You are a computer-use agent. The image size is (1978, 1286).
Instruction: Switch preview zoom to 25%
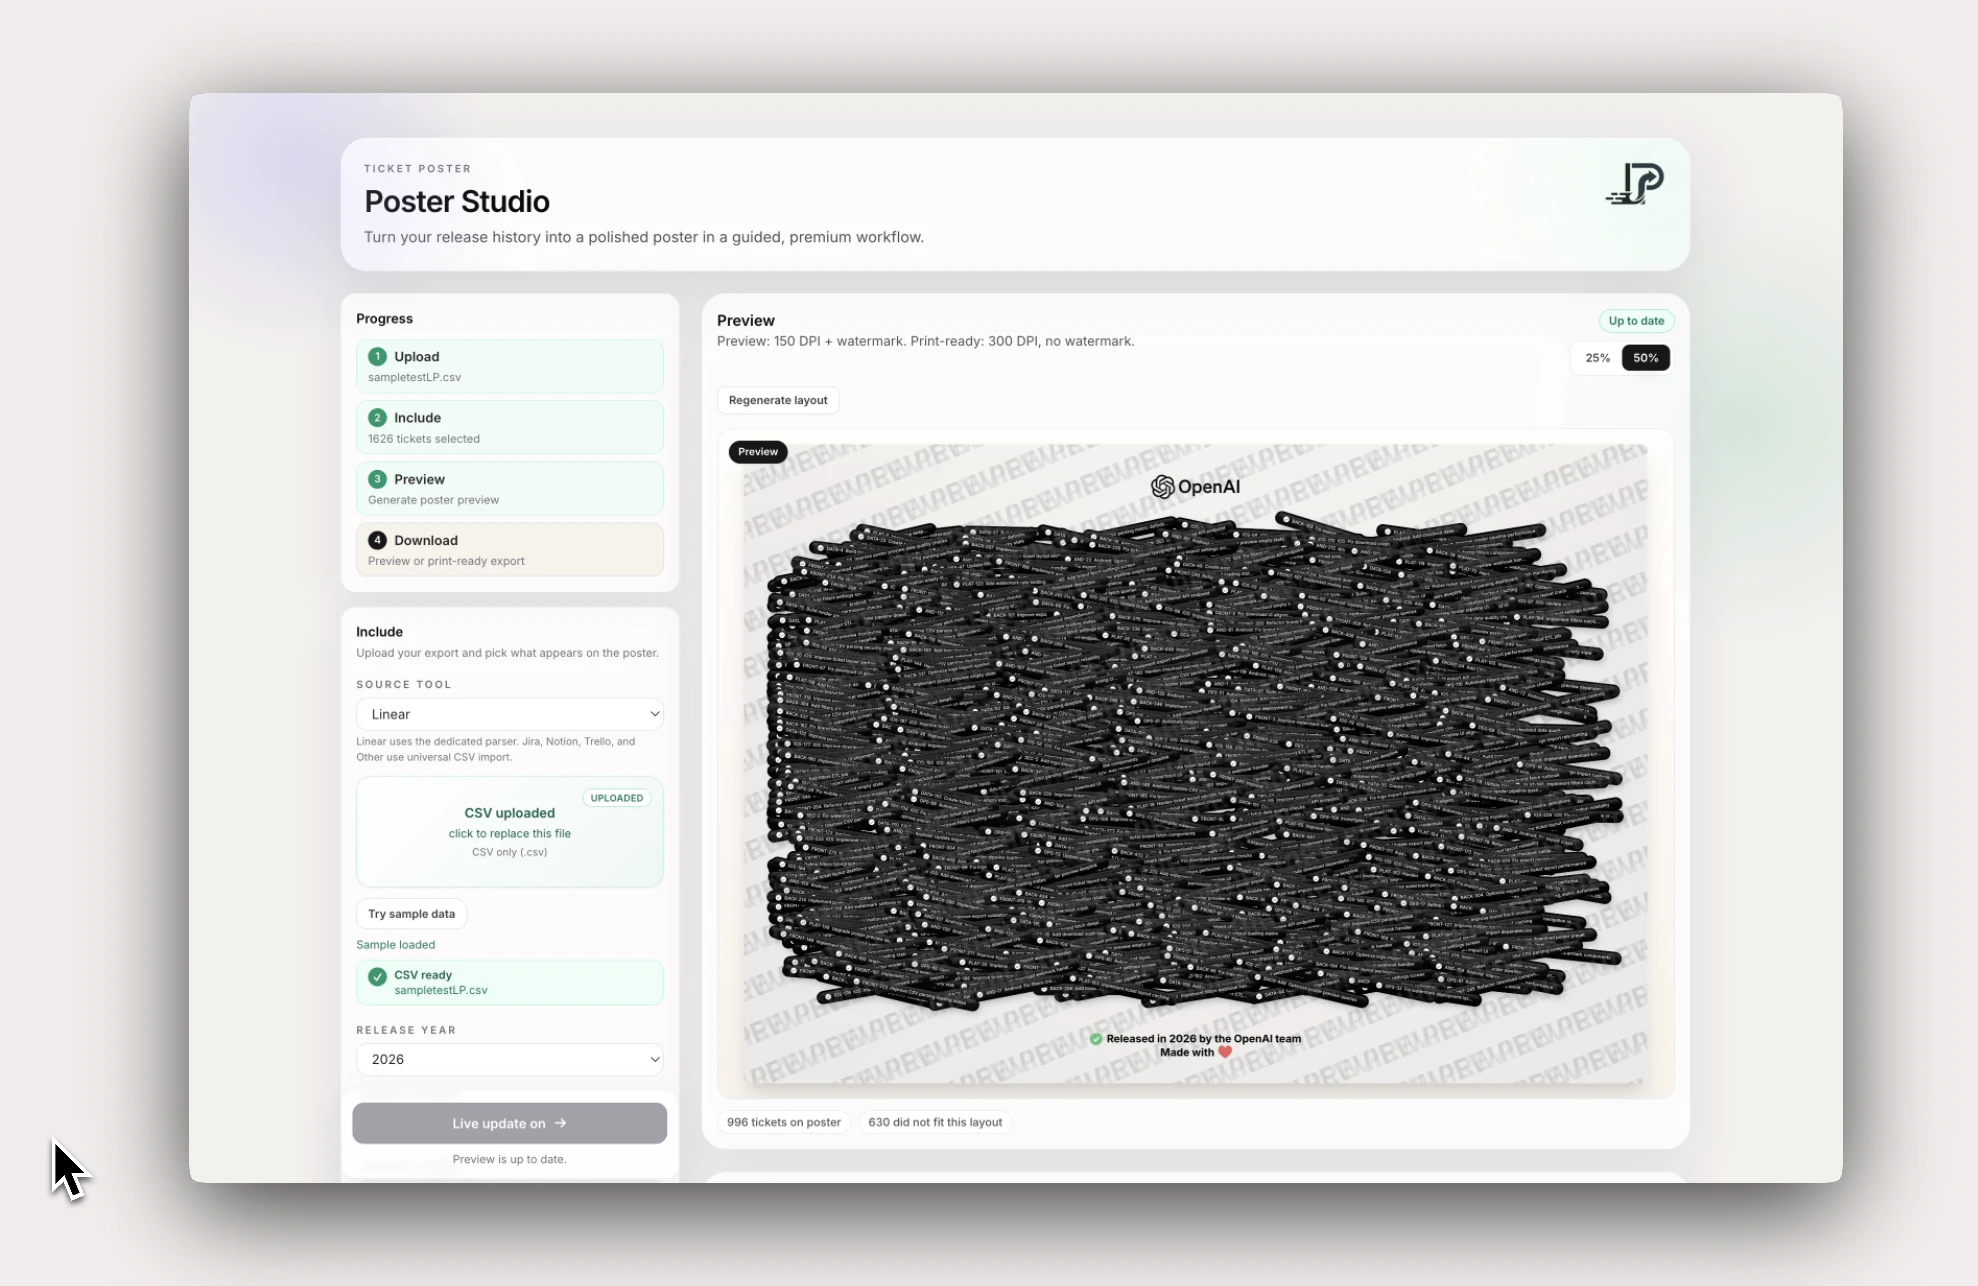[x=1597, y=358]
